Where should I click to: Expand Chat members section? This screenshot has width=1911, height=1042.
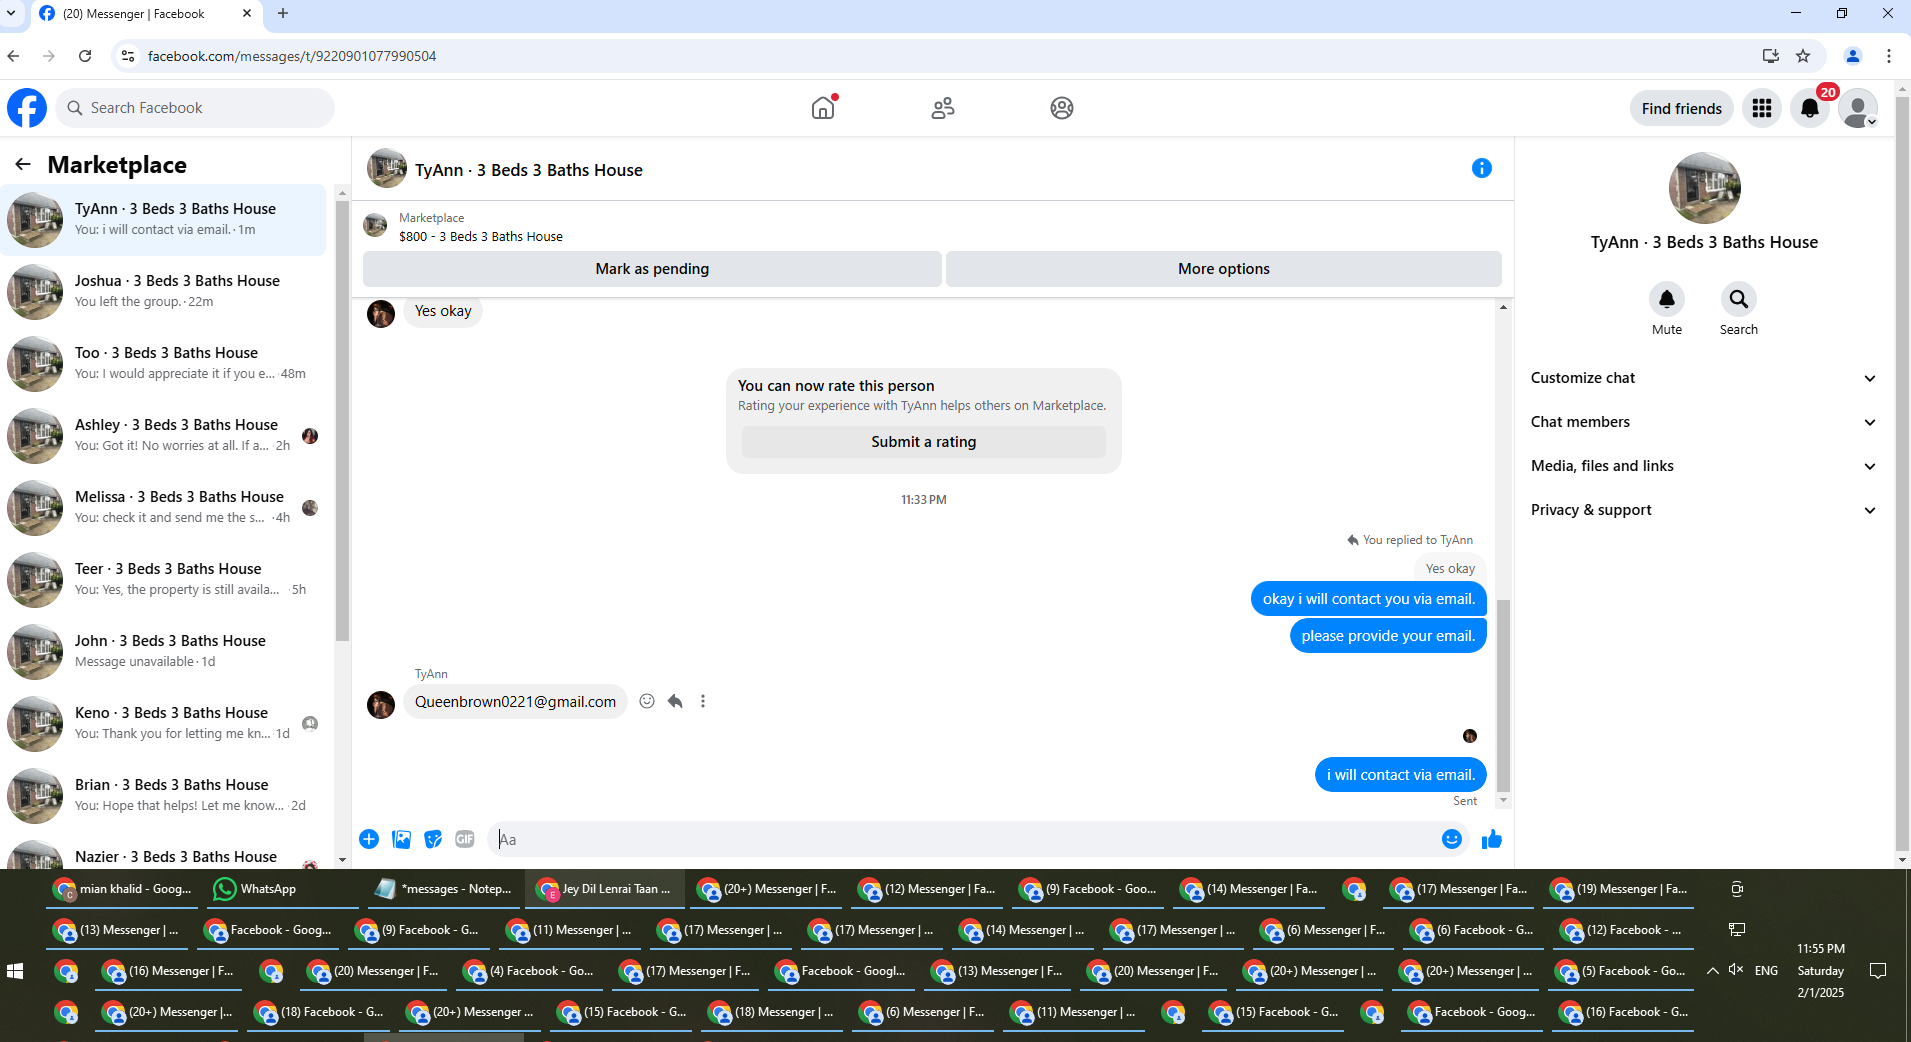(x=1703, y=422)
